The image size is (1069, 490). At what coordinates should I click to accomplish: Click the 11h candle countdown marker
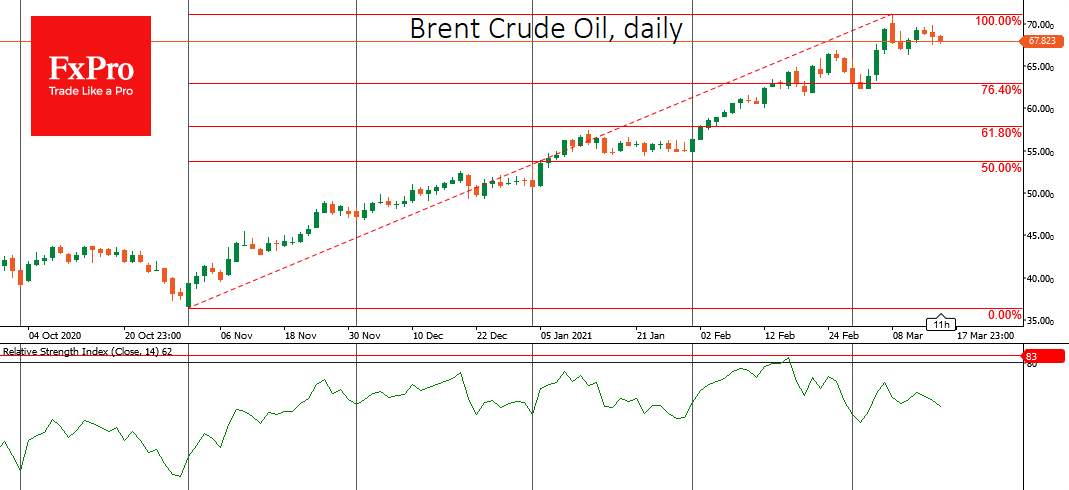[941, 323]
